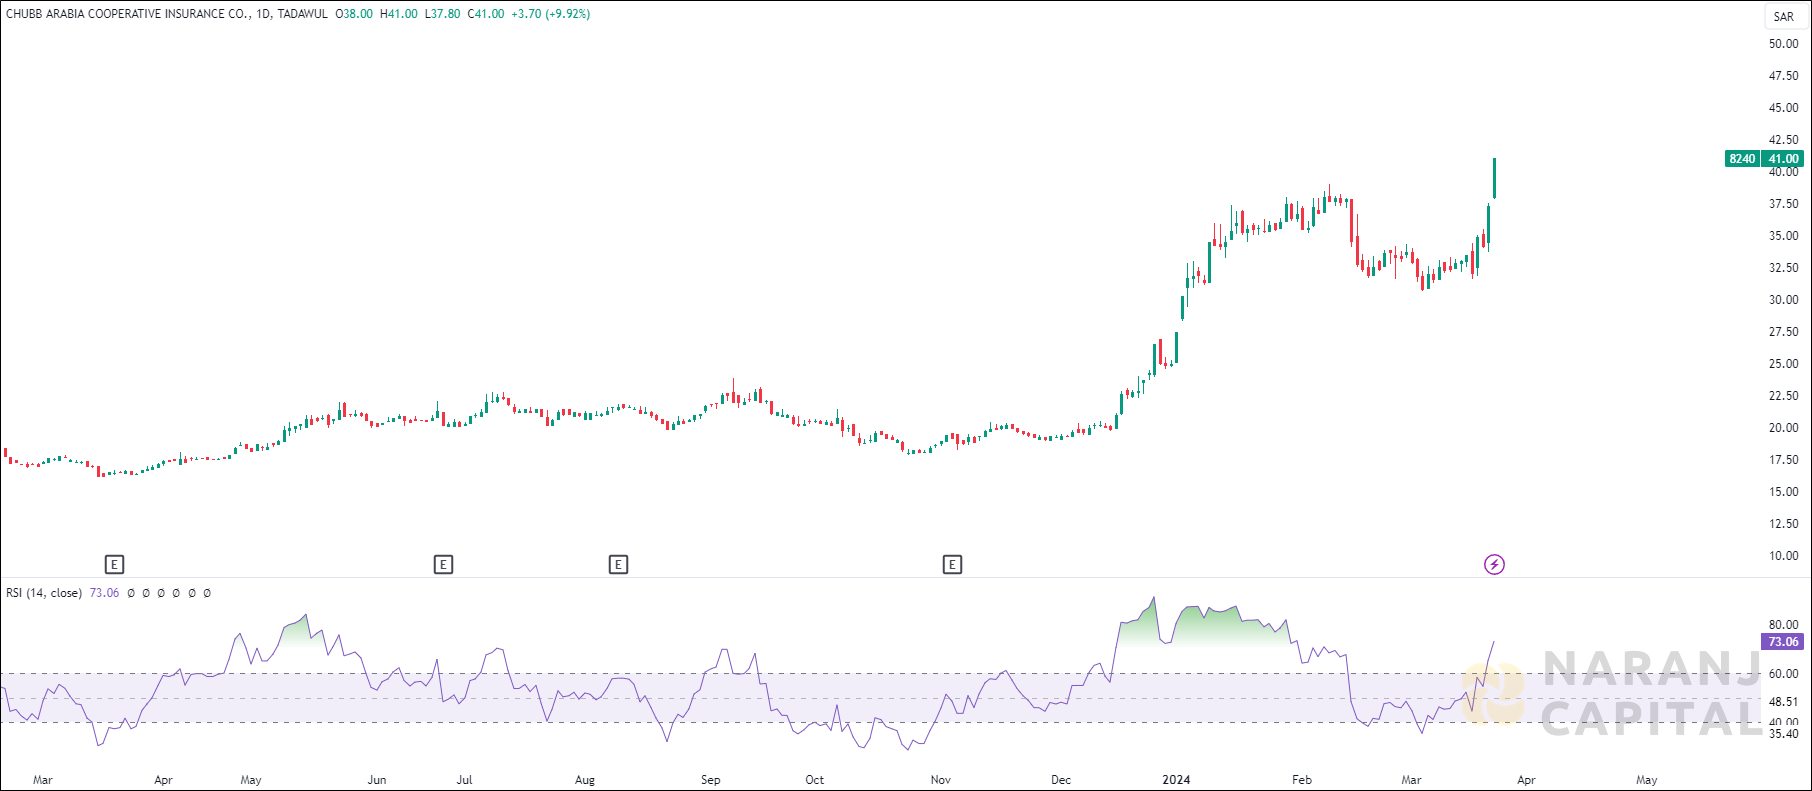Select the RSI (14, close) indicator label
The height and width of the screenshot is (791, 1812).
pos(44,593)
